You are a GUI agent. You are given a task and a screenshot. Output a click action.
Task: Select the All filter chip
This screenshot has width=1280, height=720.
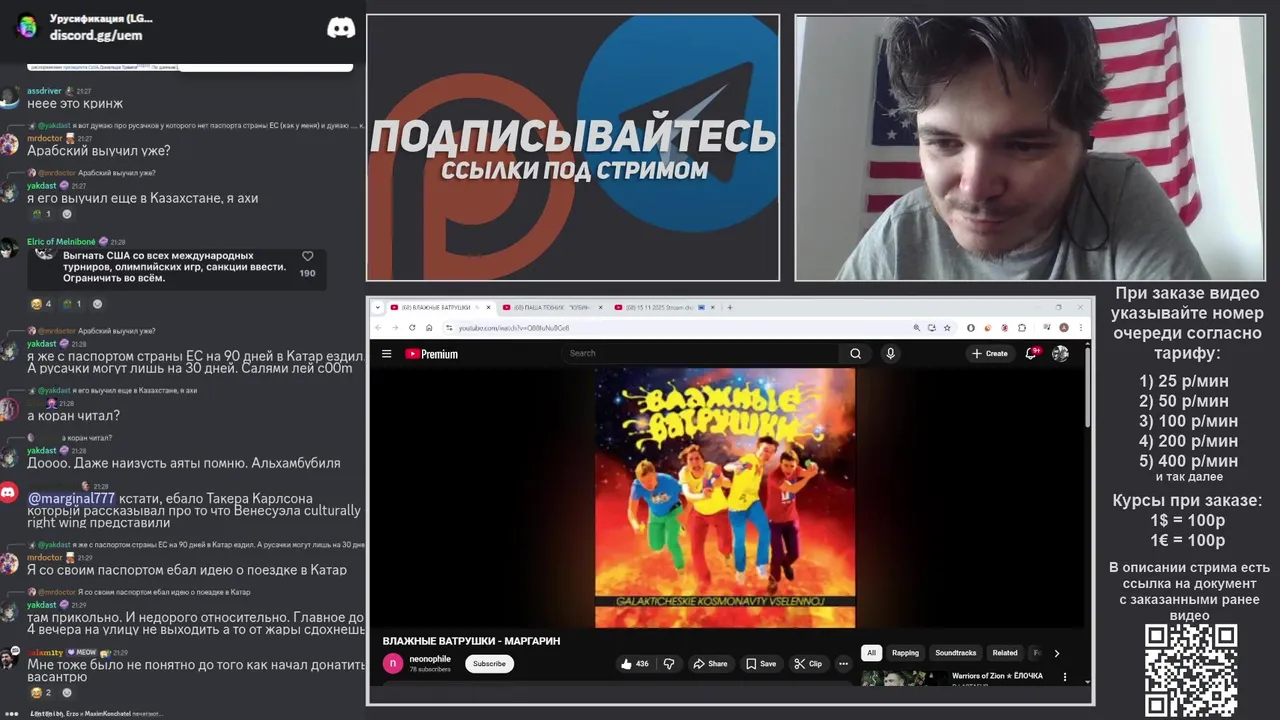871,653
